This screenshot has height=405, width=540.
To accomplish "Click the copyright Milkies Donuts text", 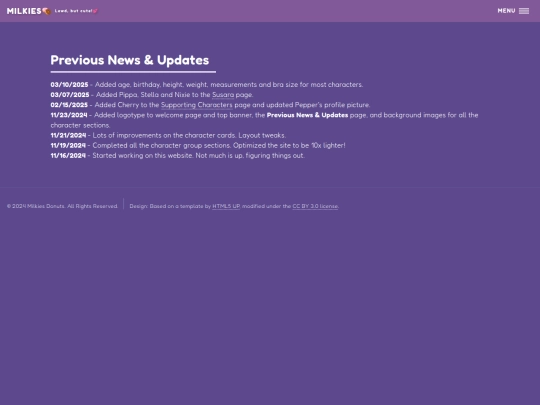I will pyautogui.click(x=62, y=206).
